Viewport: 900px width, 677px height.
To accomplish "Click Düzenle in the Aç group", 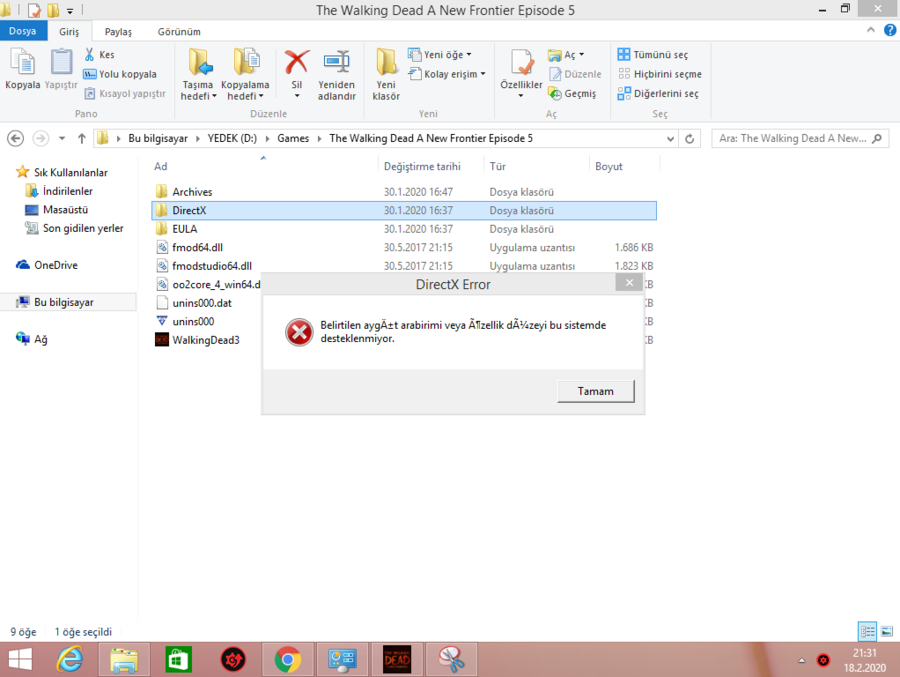I will click(x=575, y=74).
